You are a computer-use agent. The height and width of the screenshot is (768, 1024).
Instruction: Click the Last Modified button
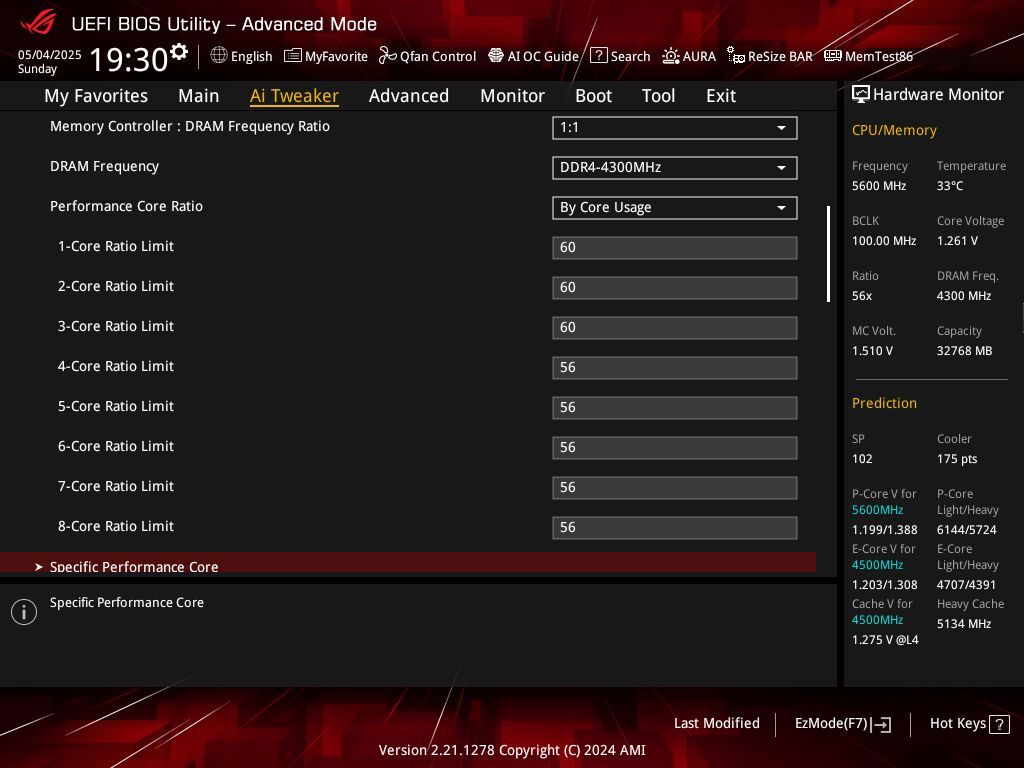tap(716, 723)
